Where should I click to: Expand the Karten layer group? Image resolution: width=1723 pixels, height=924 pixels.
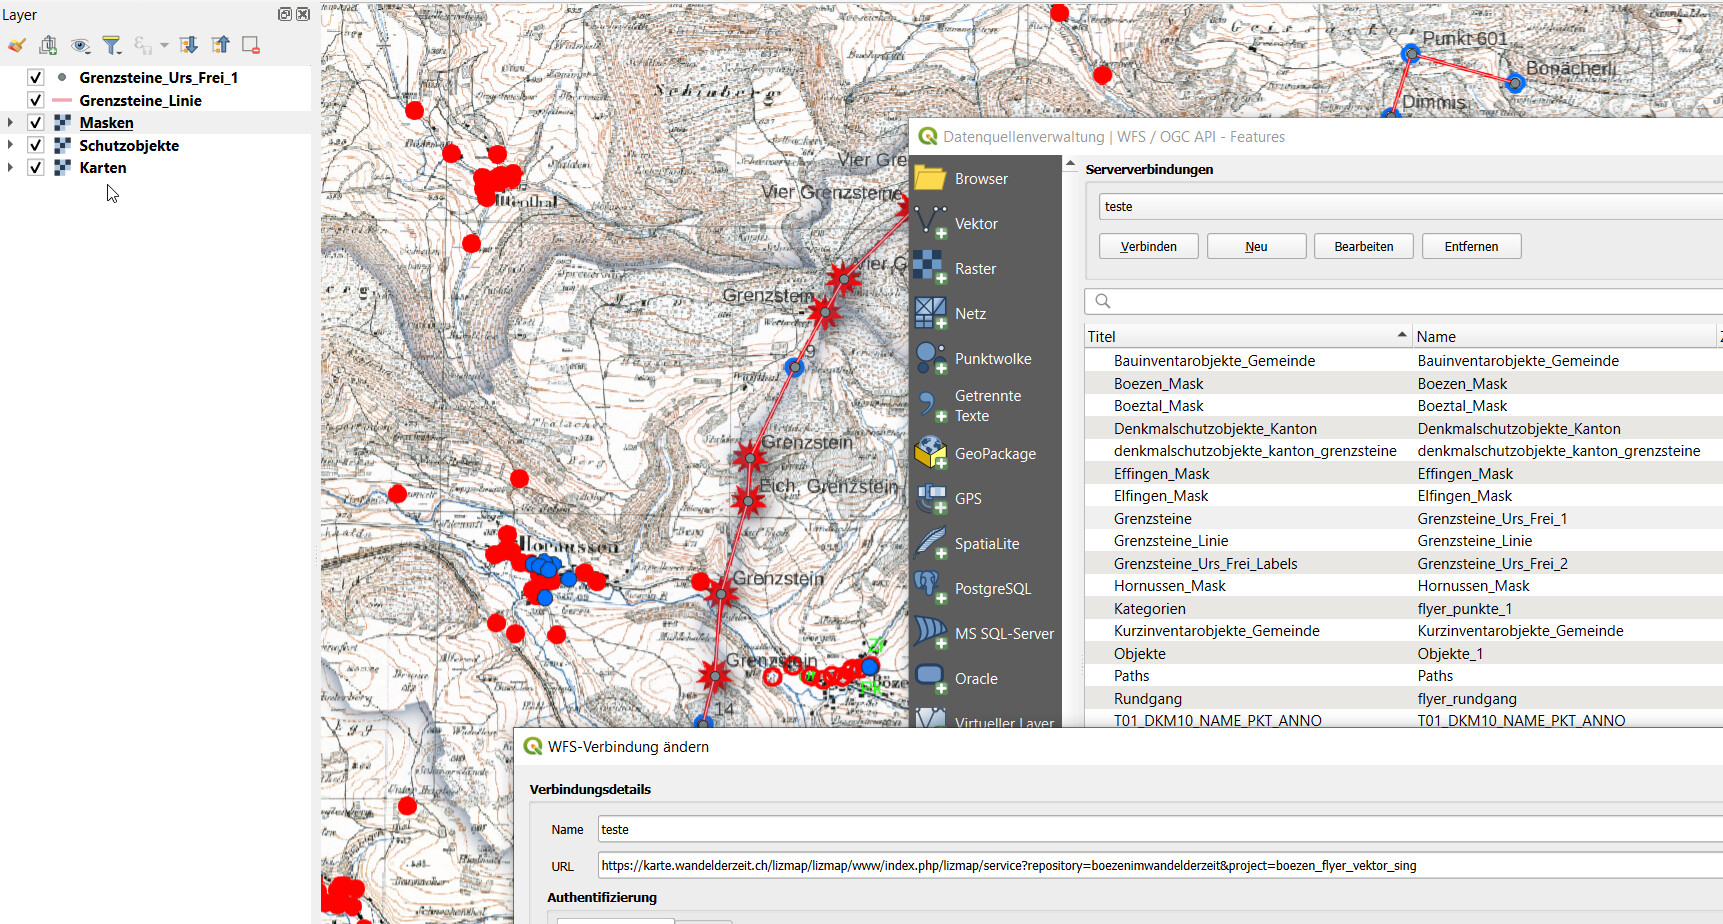tap(10, 168)
